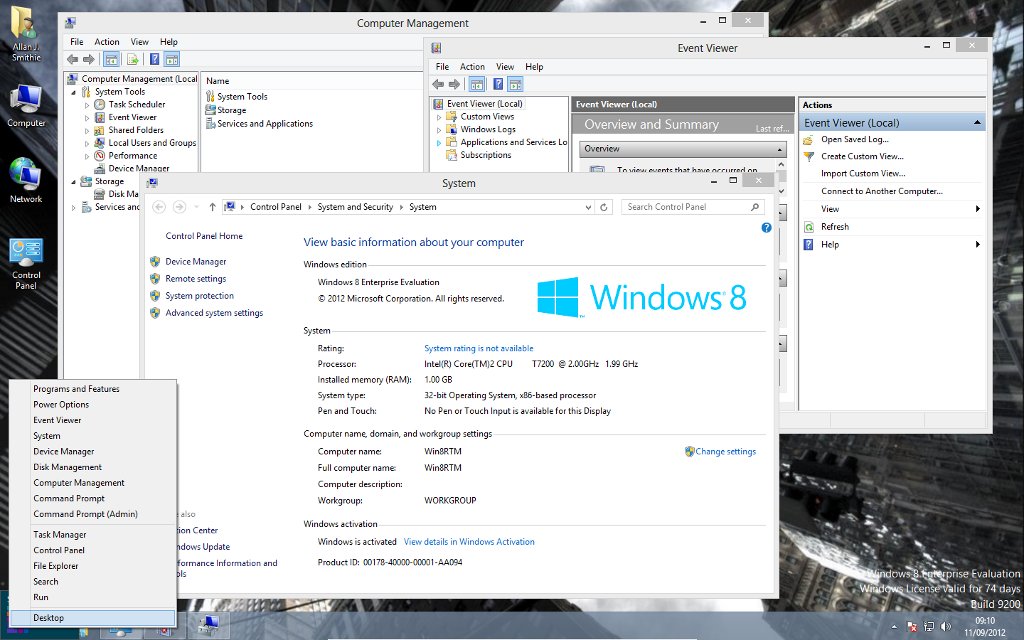Click System rating is not available link

479,349
